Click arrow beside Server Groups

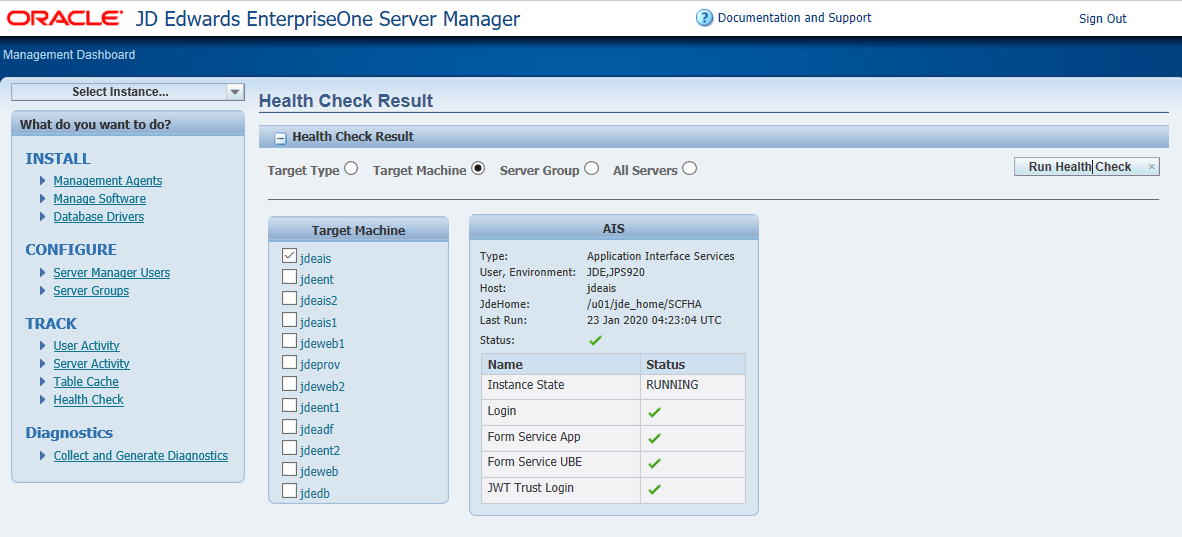[x=42, y=291]
